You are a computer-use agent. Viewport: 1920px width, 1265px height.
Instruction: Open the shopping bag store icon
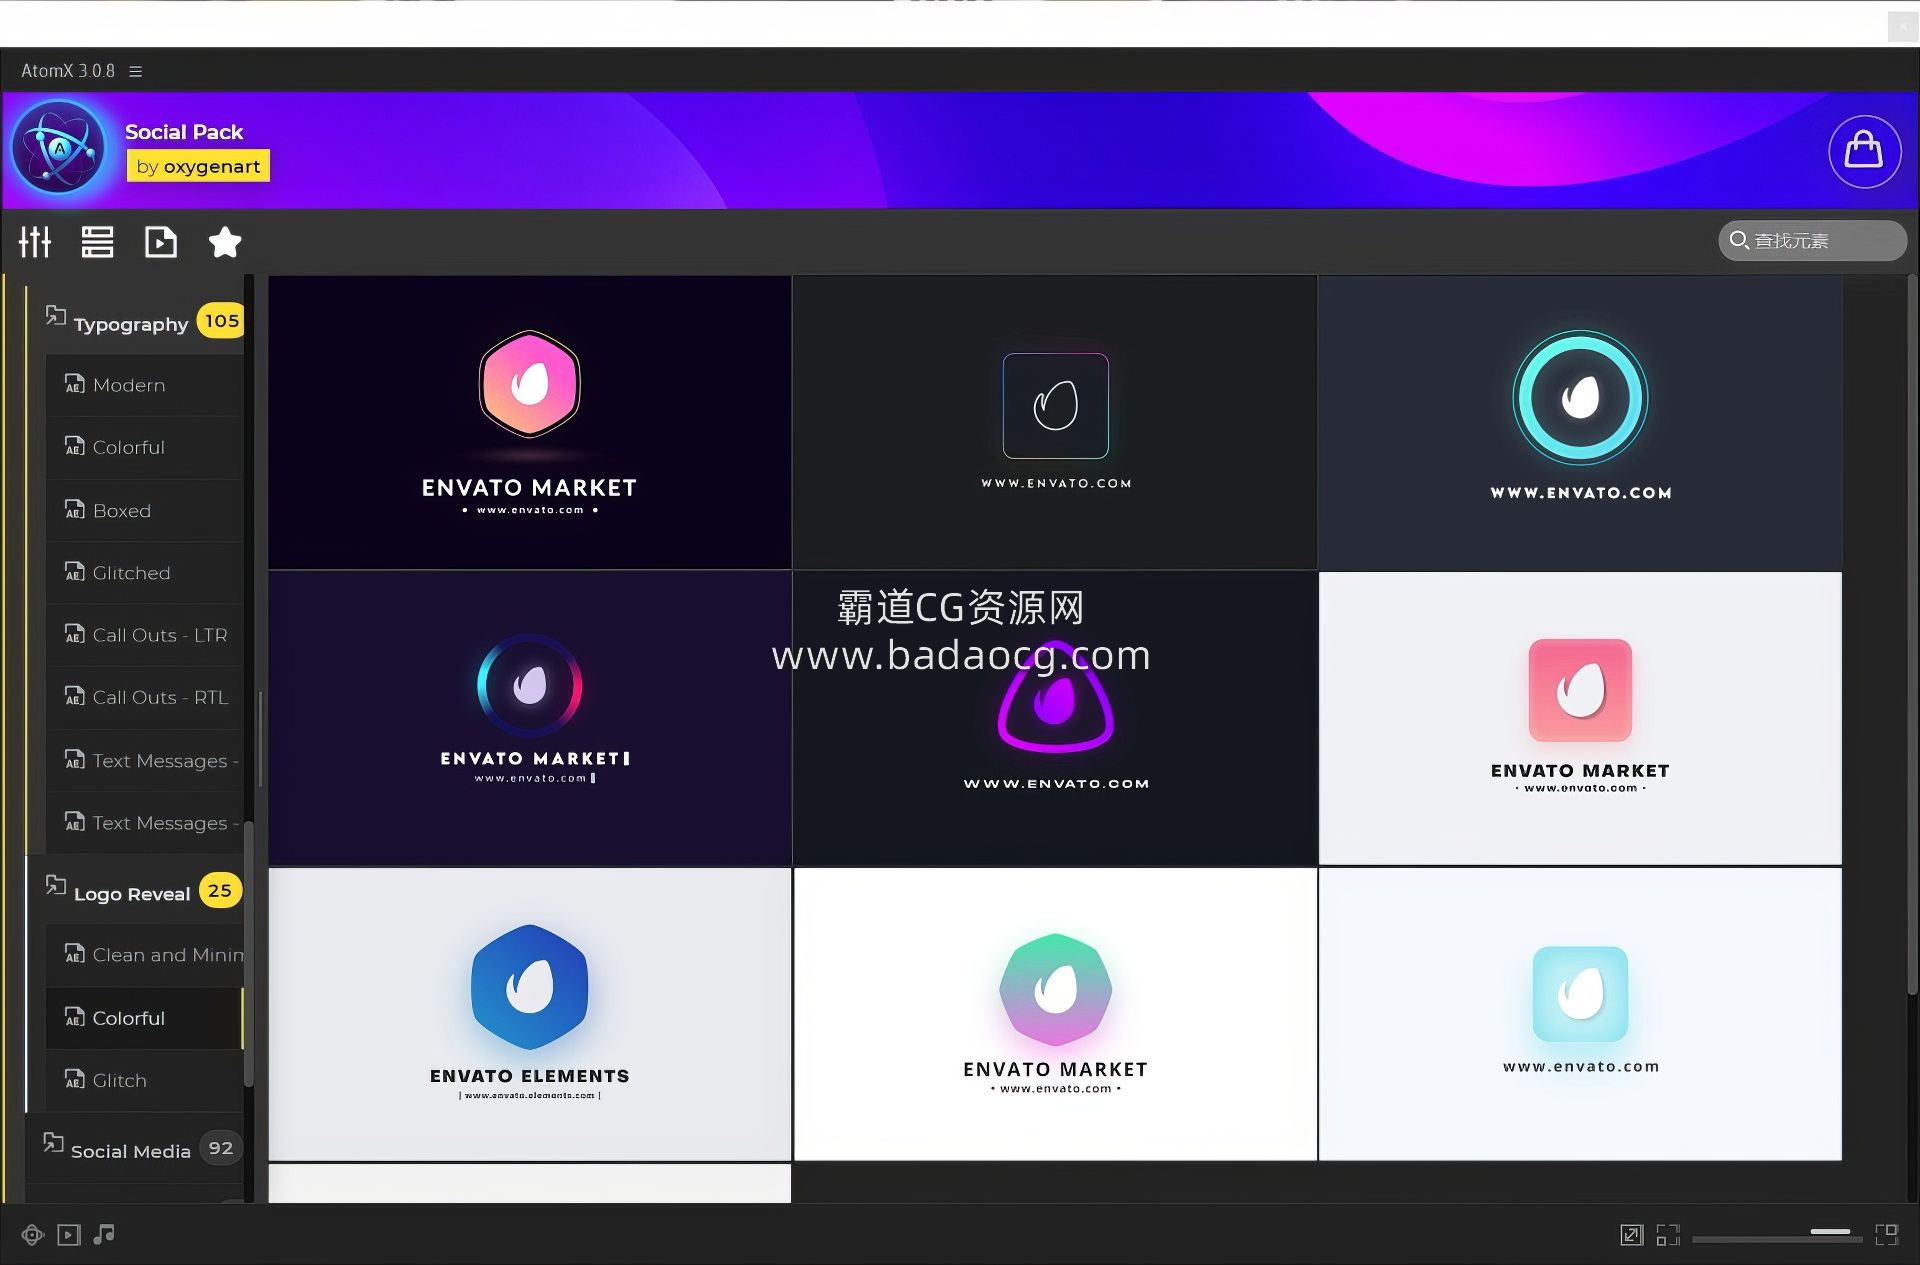click(x=1864, y=151)
